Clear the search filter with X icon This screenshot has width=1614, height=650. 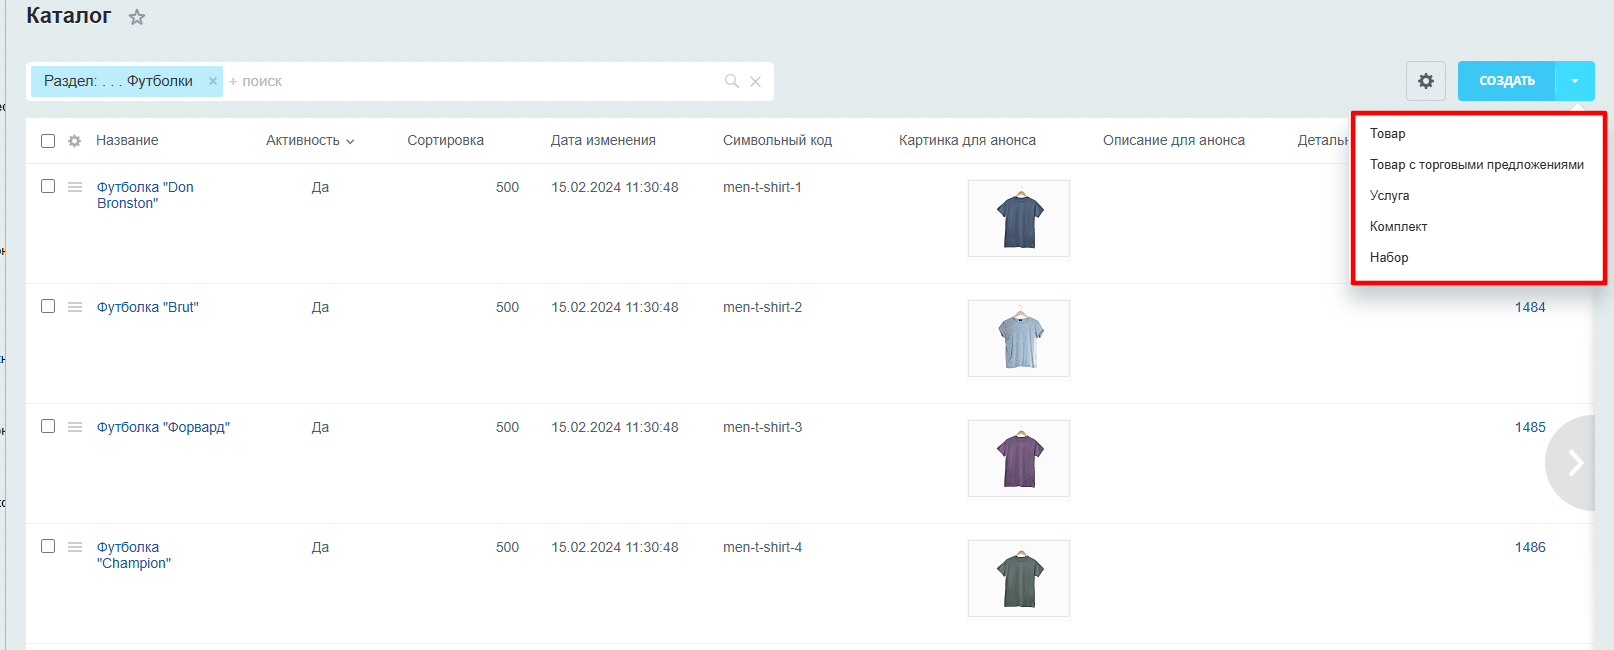(756, 81)
